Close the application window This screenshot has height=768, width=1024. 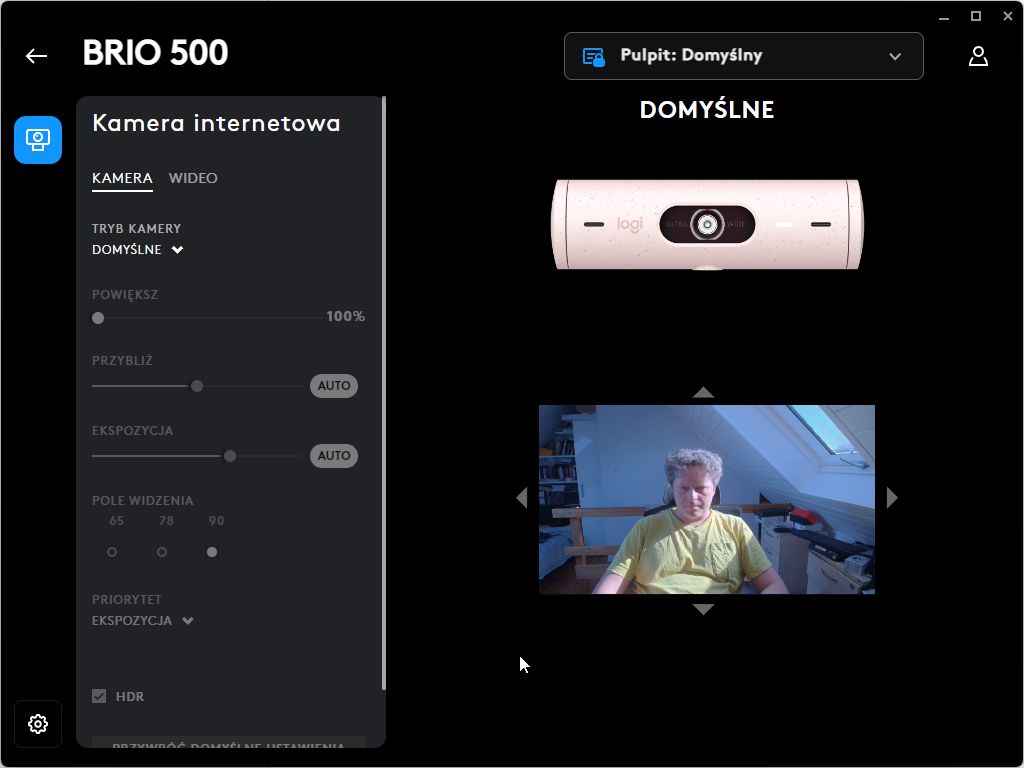[1008, 16]
